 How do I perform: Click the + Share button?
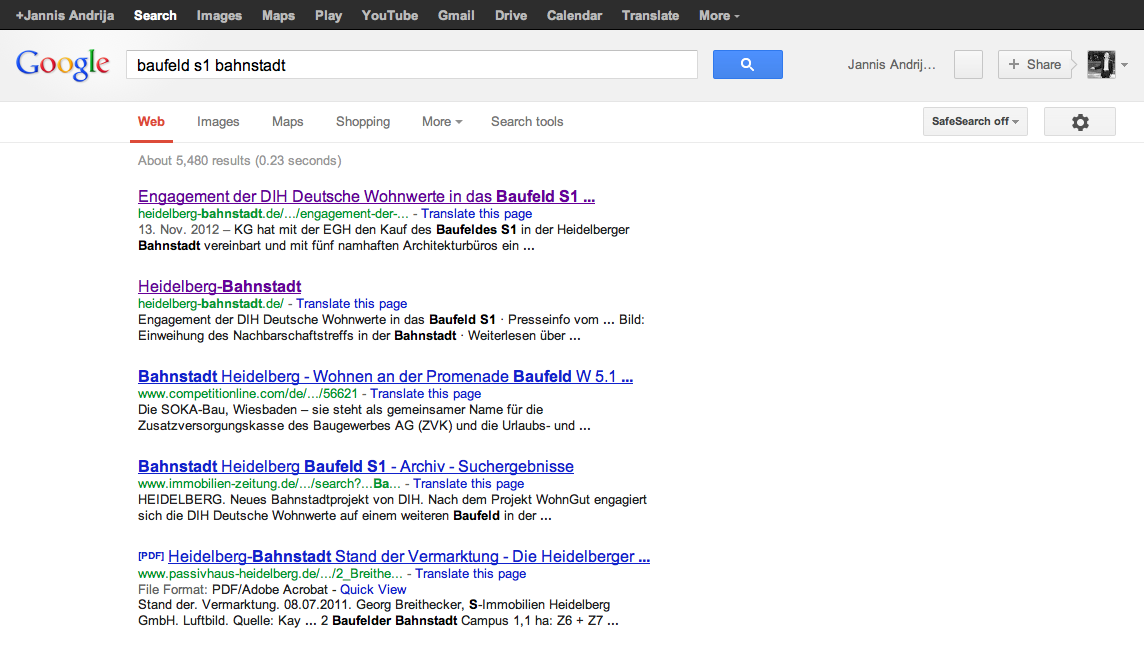pos(1035,64)
